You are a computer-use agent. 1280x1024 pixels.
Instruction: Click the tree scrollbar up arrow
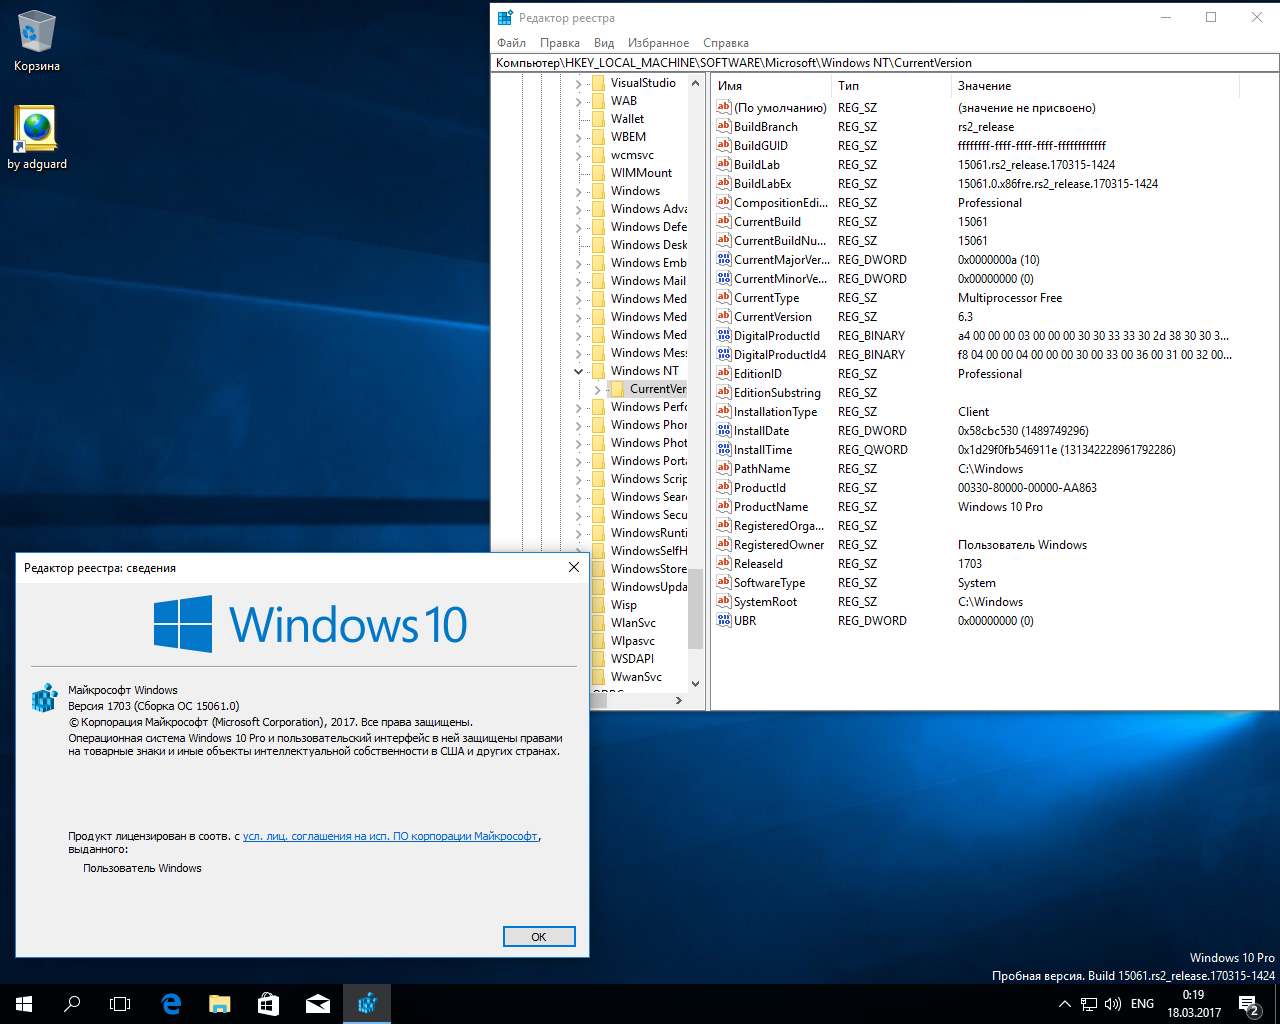[x=695, y=84]
